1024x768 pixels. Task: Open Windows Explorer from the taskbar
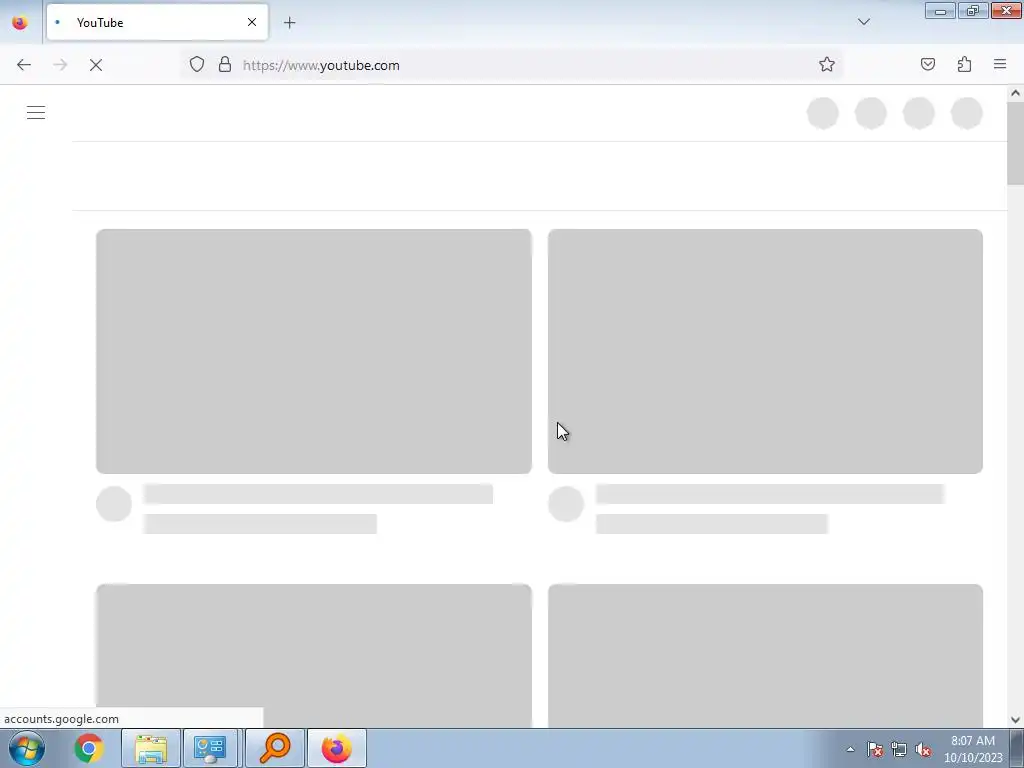[151, 748]
